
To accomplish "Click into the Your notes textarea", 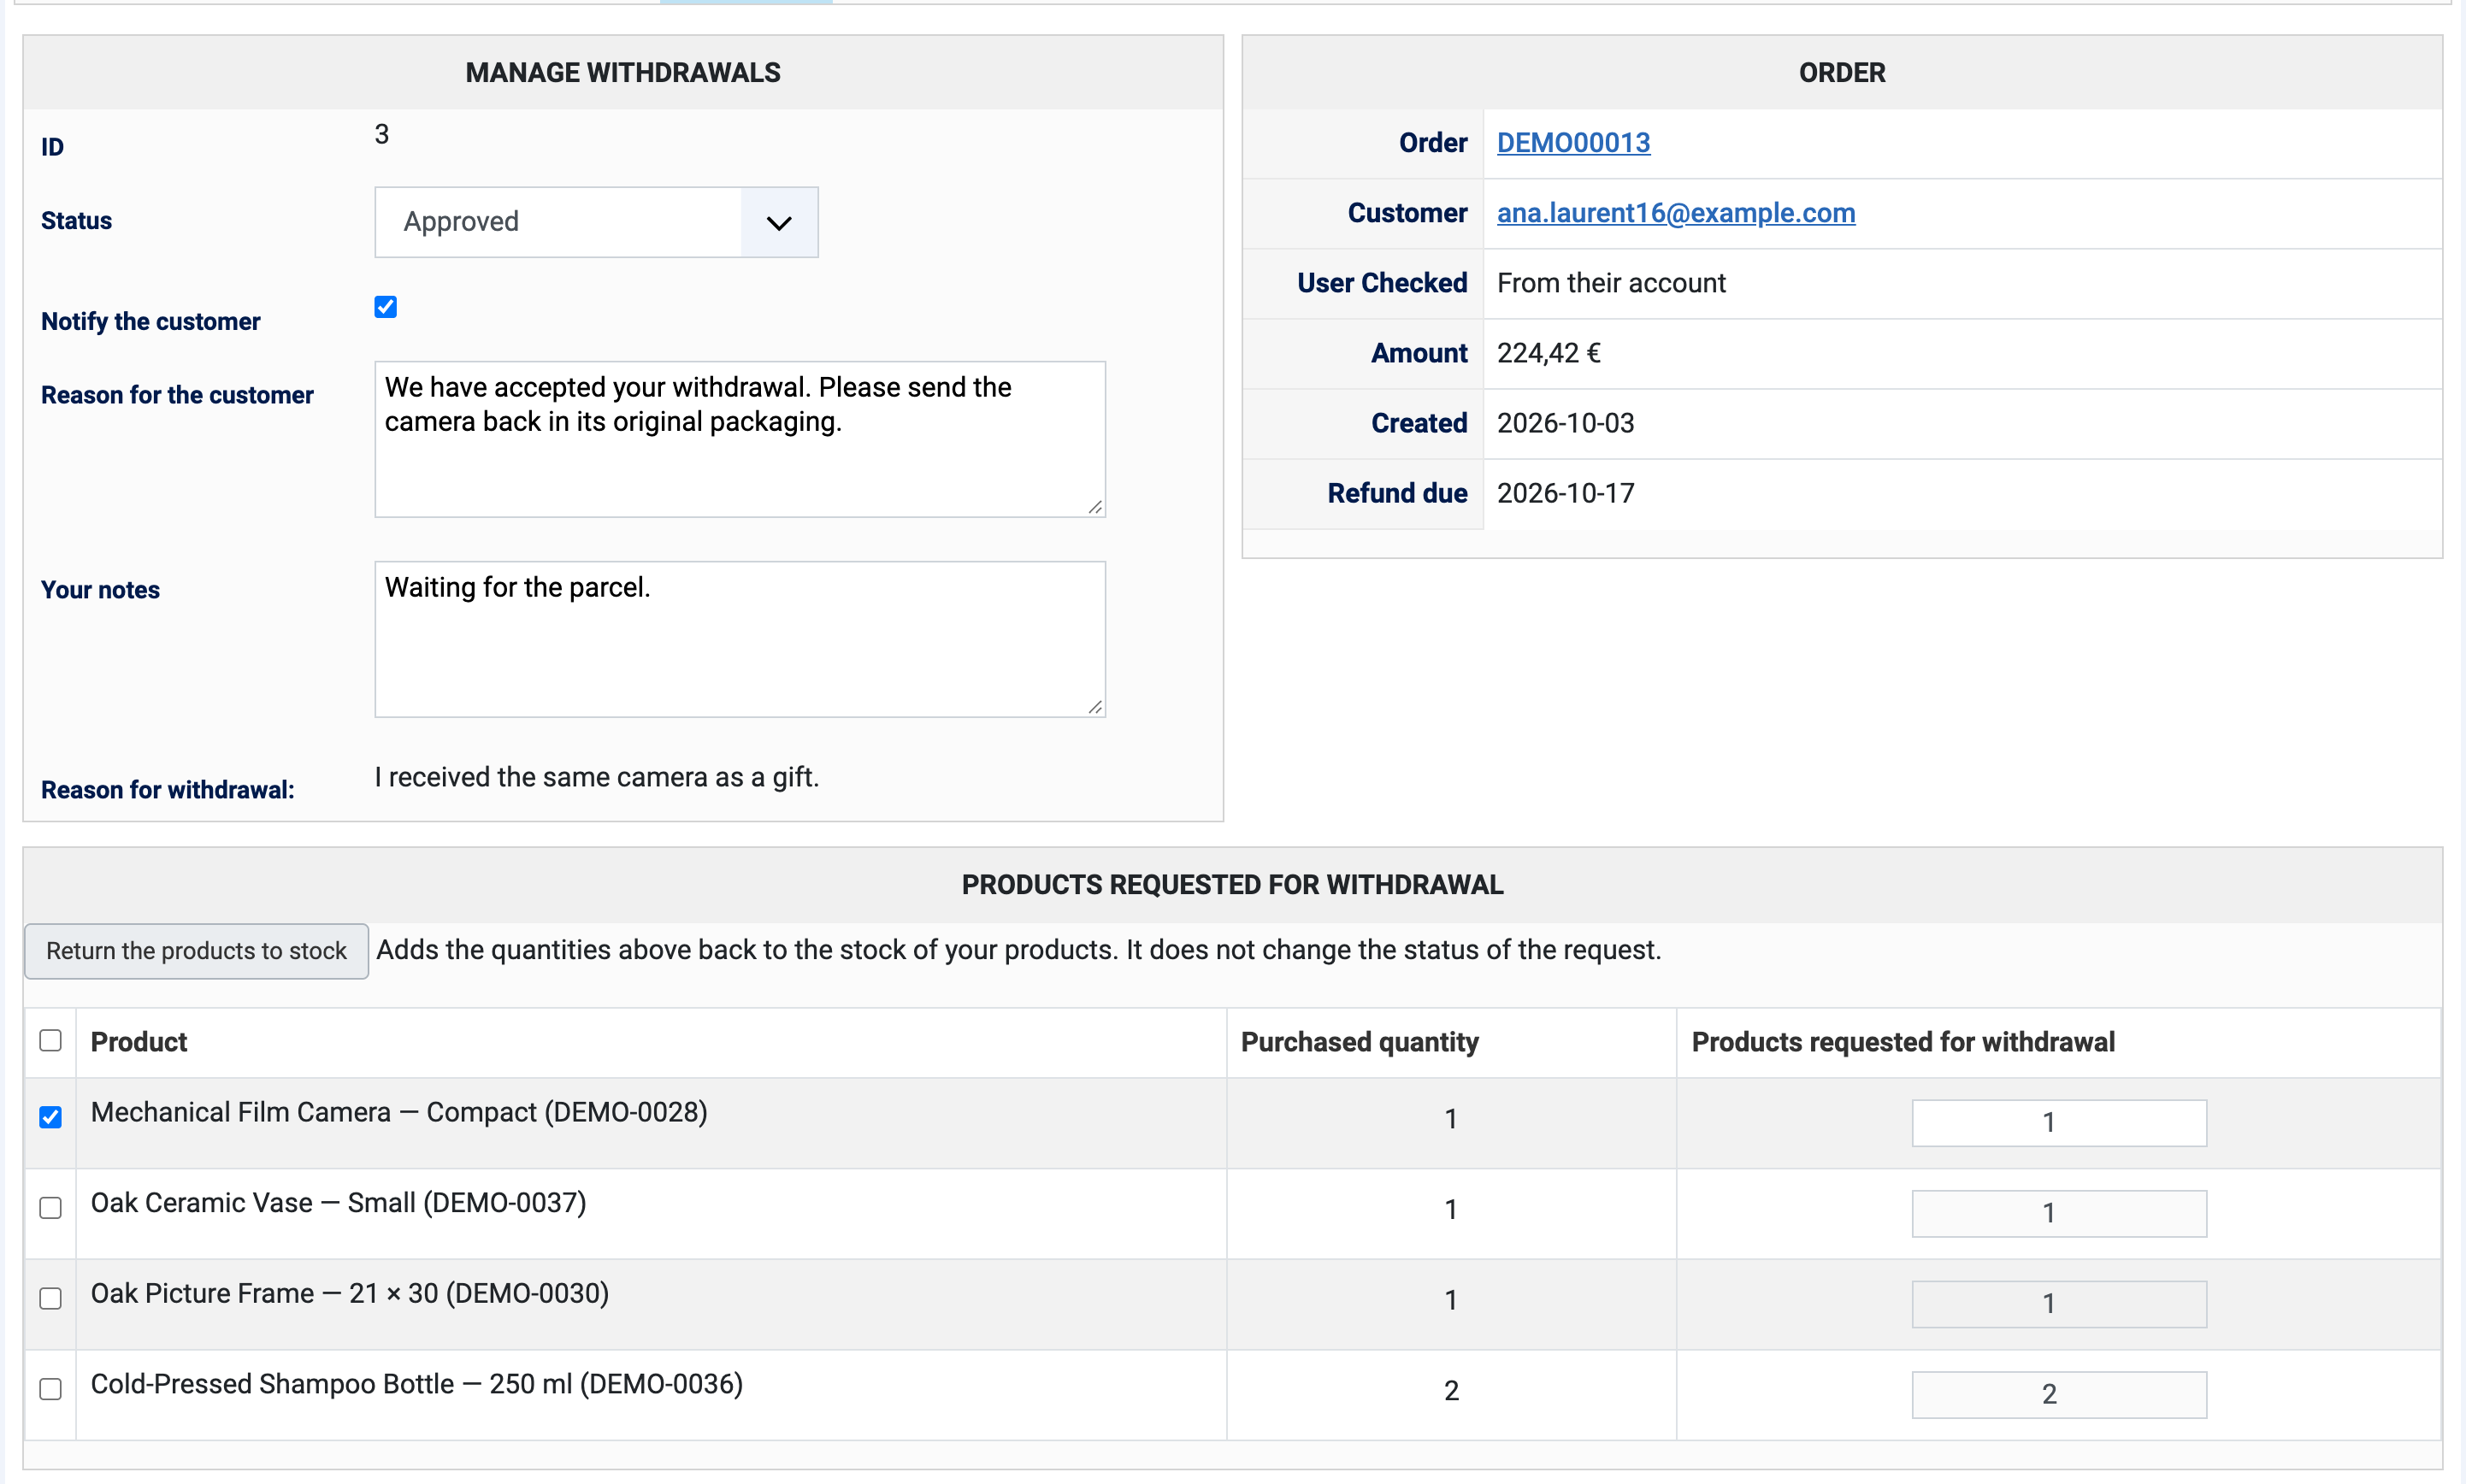I will 740,639.
